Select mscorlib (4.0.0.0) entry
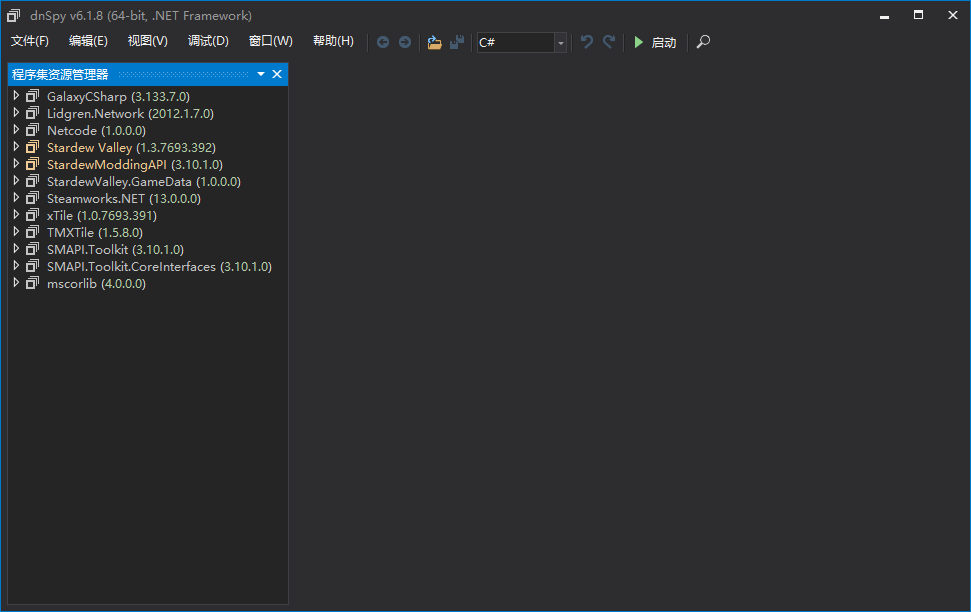The height and width of the screenshot is (612, 971). pyautogui.click(x=96, y=284)
